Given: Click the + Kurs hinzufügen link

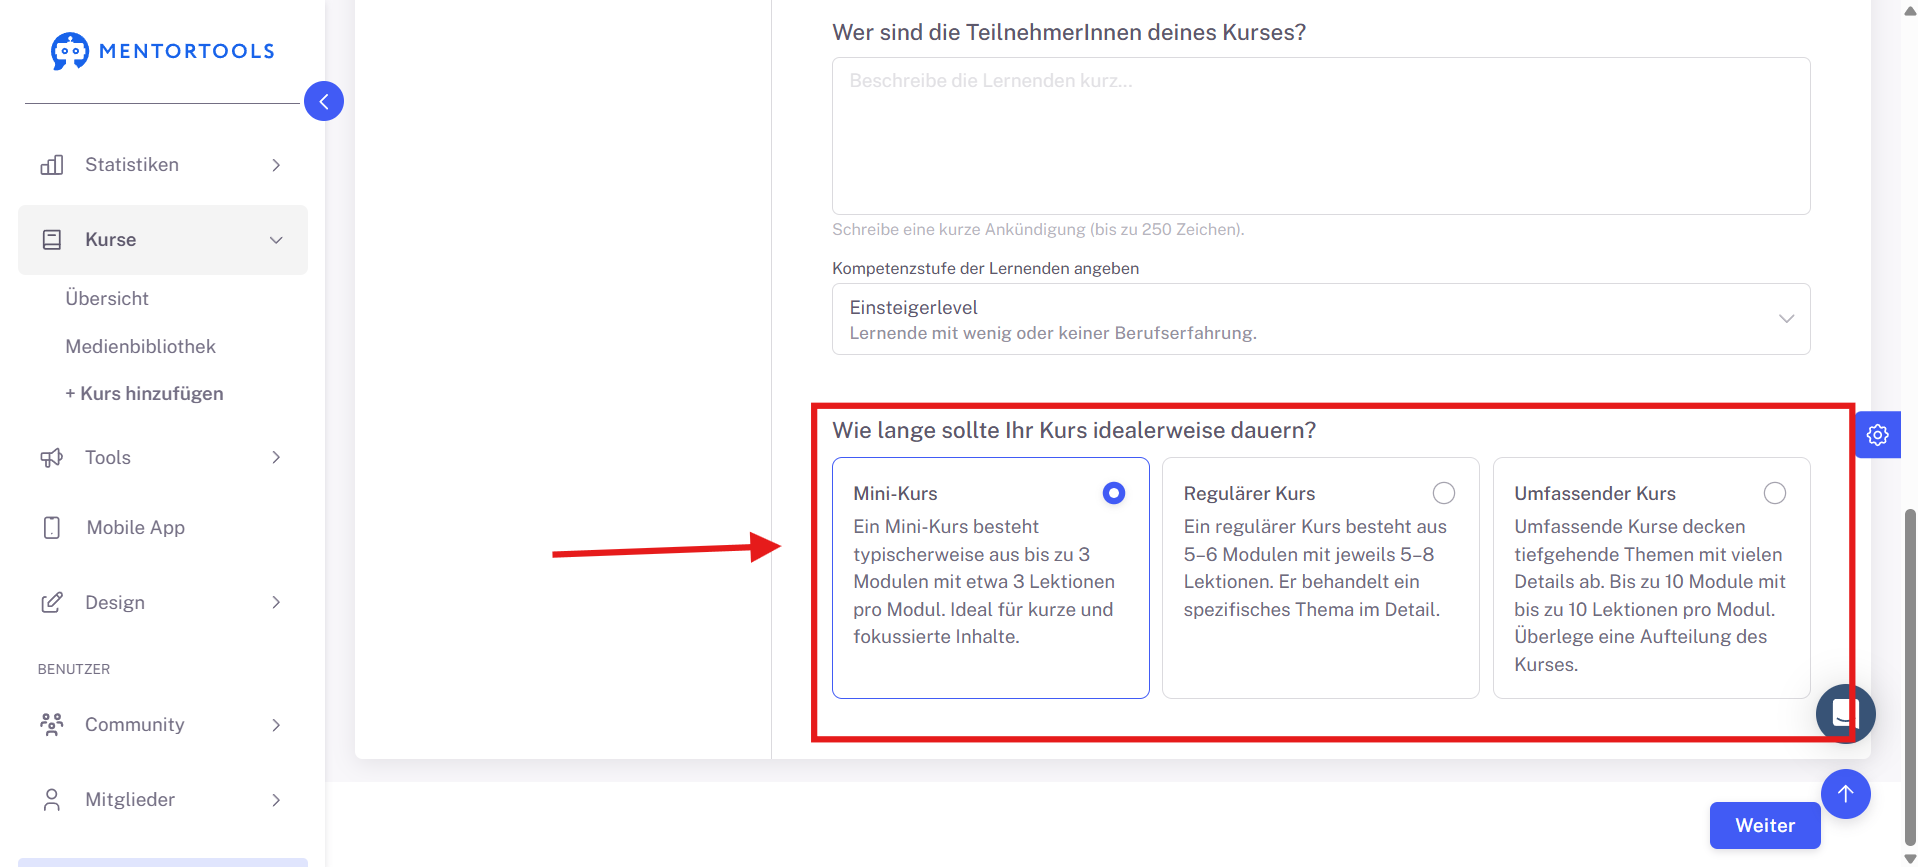Looking at the screenshot, I should coord(145,394).
